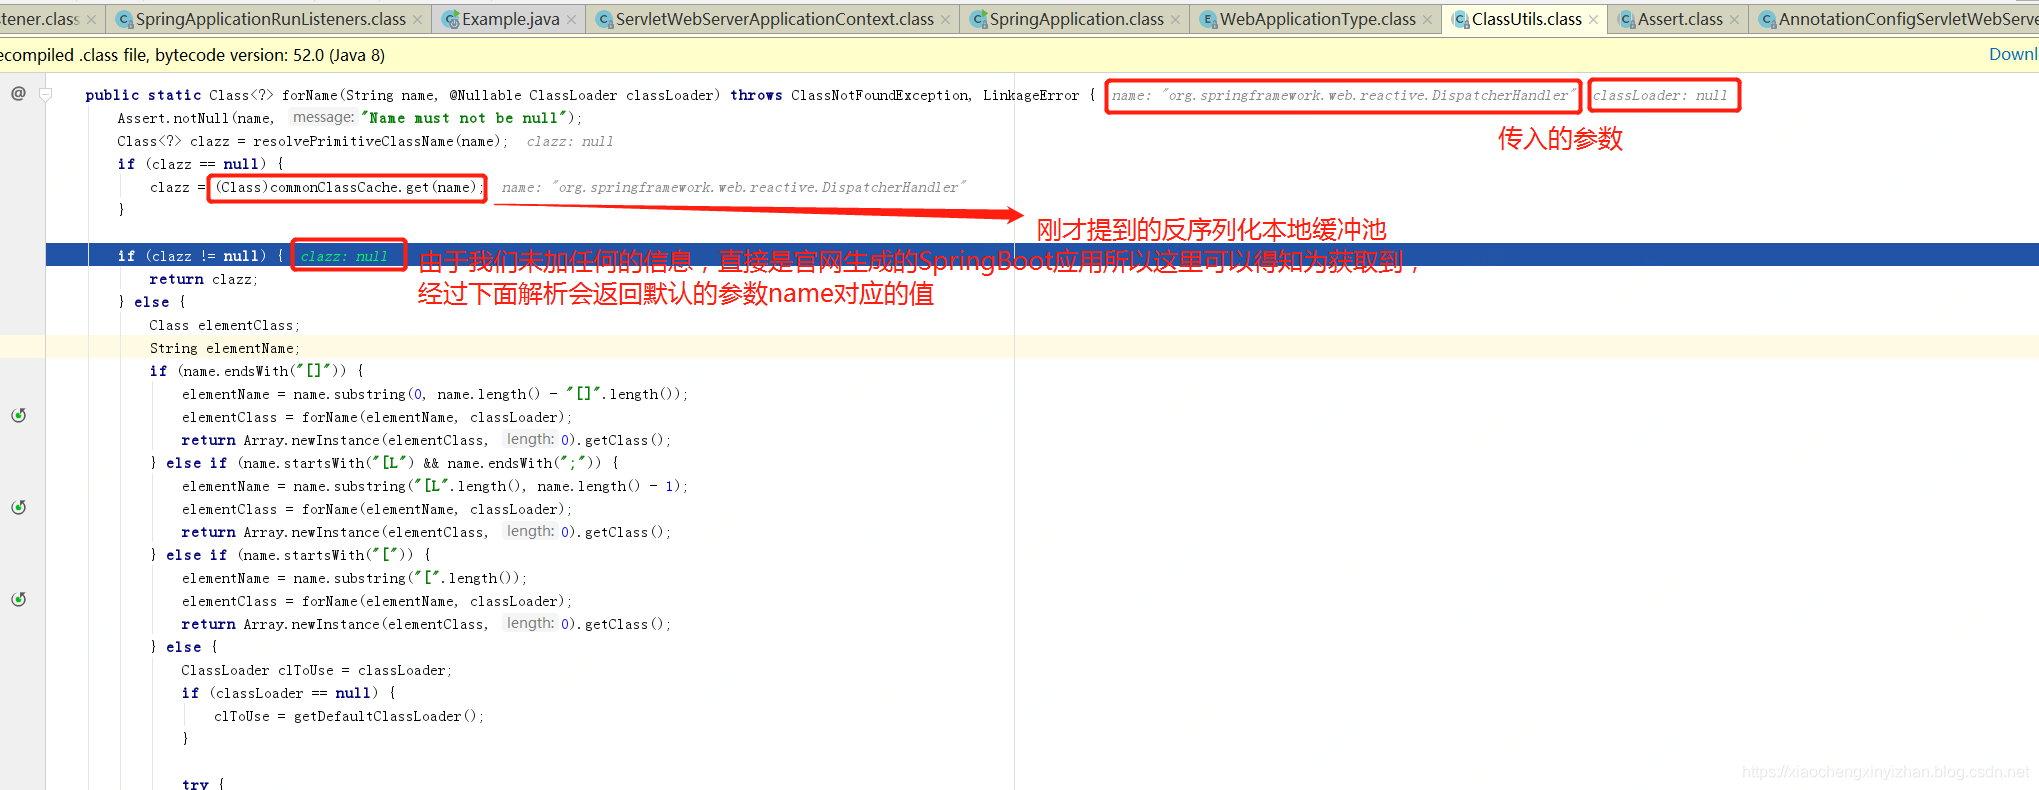
Task: Click the ServletWebServerApplicationContext.class tab icon
Action: (x=605, y=19)
